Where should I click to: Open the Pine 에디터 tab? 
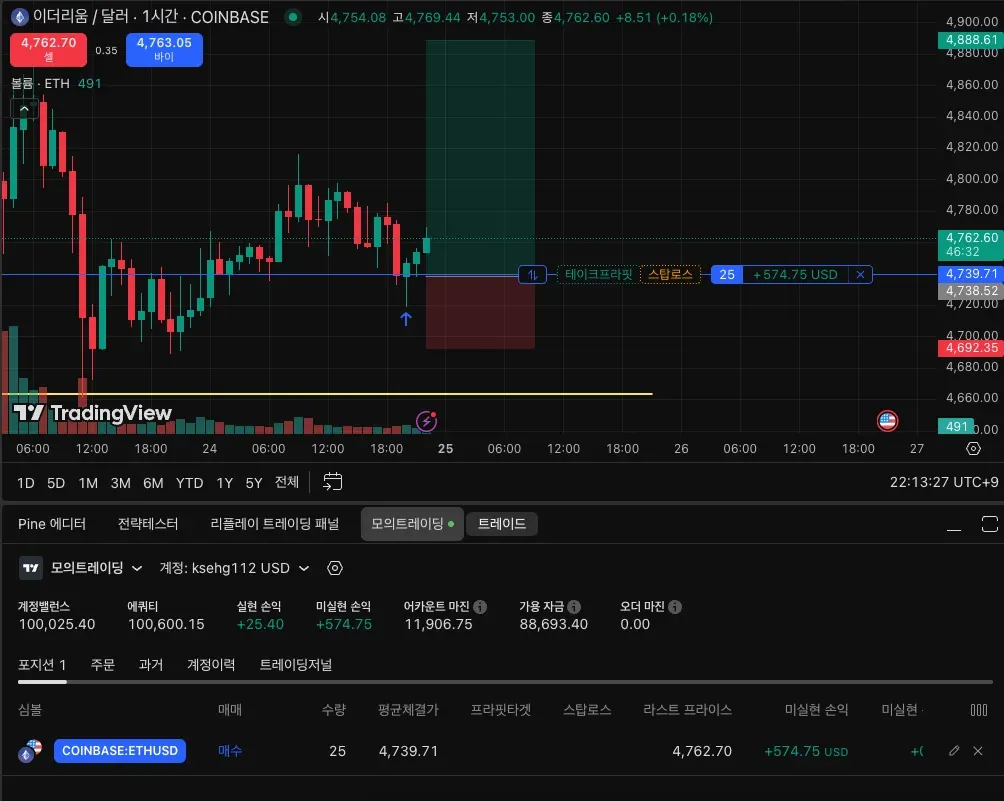[52, 524]
